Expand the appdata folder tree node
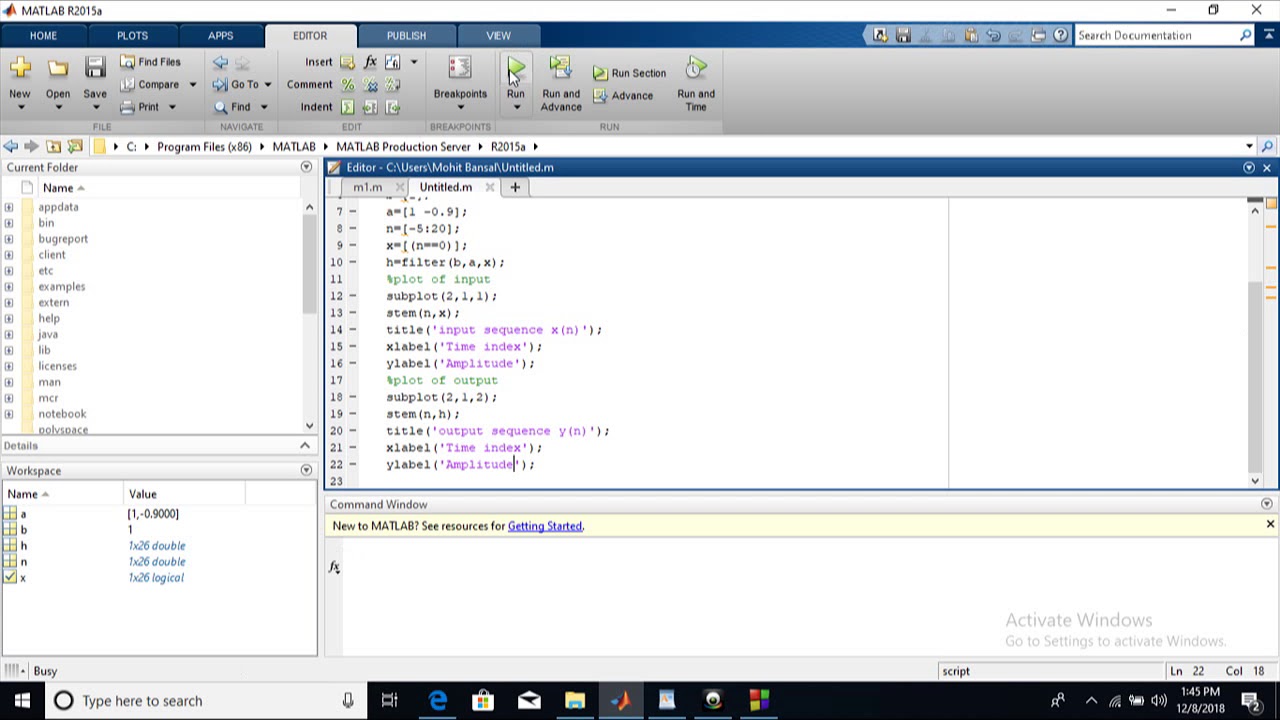 9,207
